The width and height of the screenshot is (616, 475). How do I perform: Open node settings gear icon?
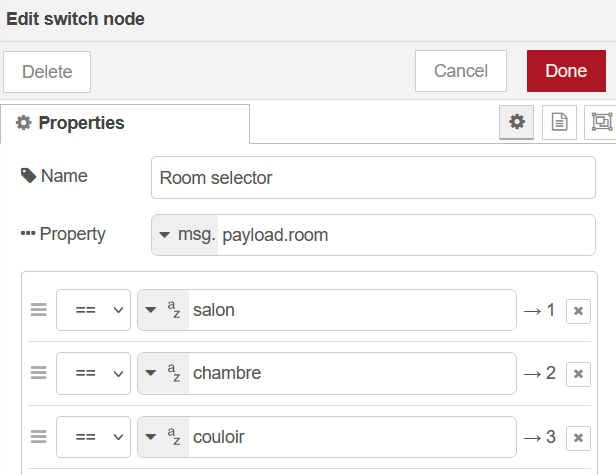point(516,122)
